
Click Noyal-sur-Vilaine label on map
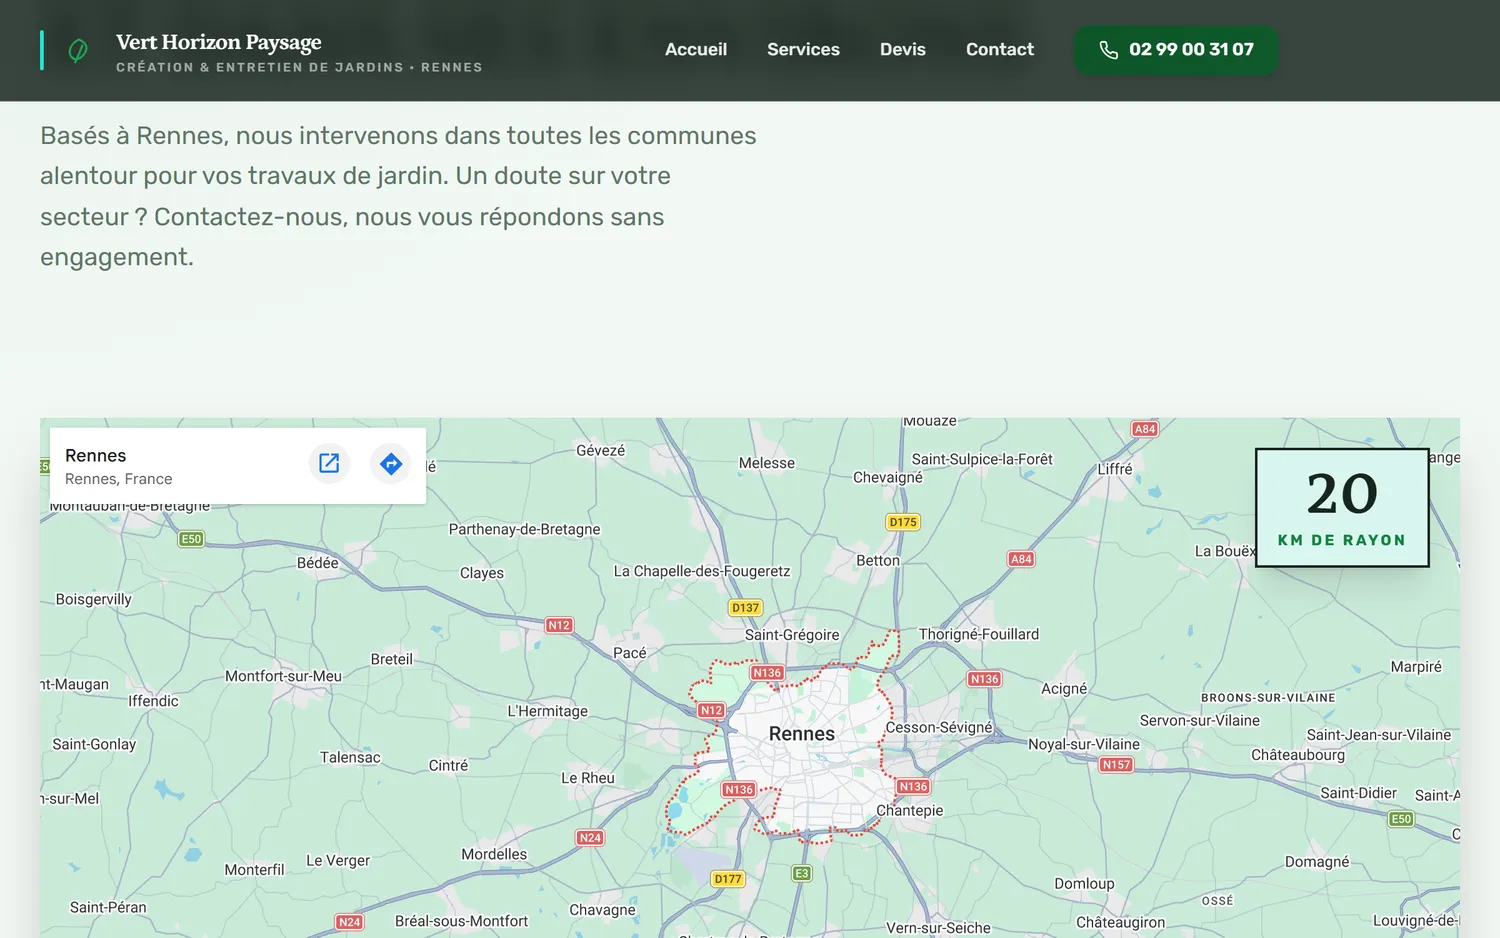[x=1084, y=744]
